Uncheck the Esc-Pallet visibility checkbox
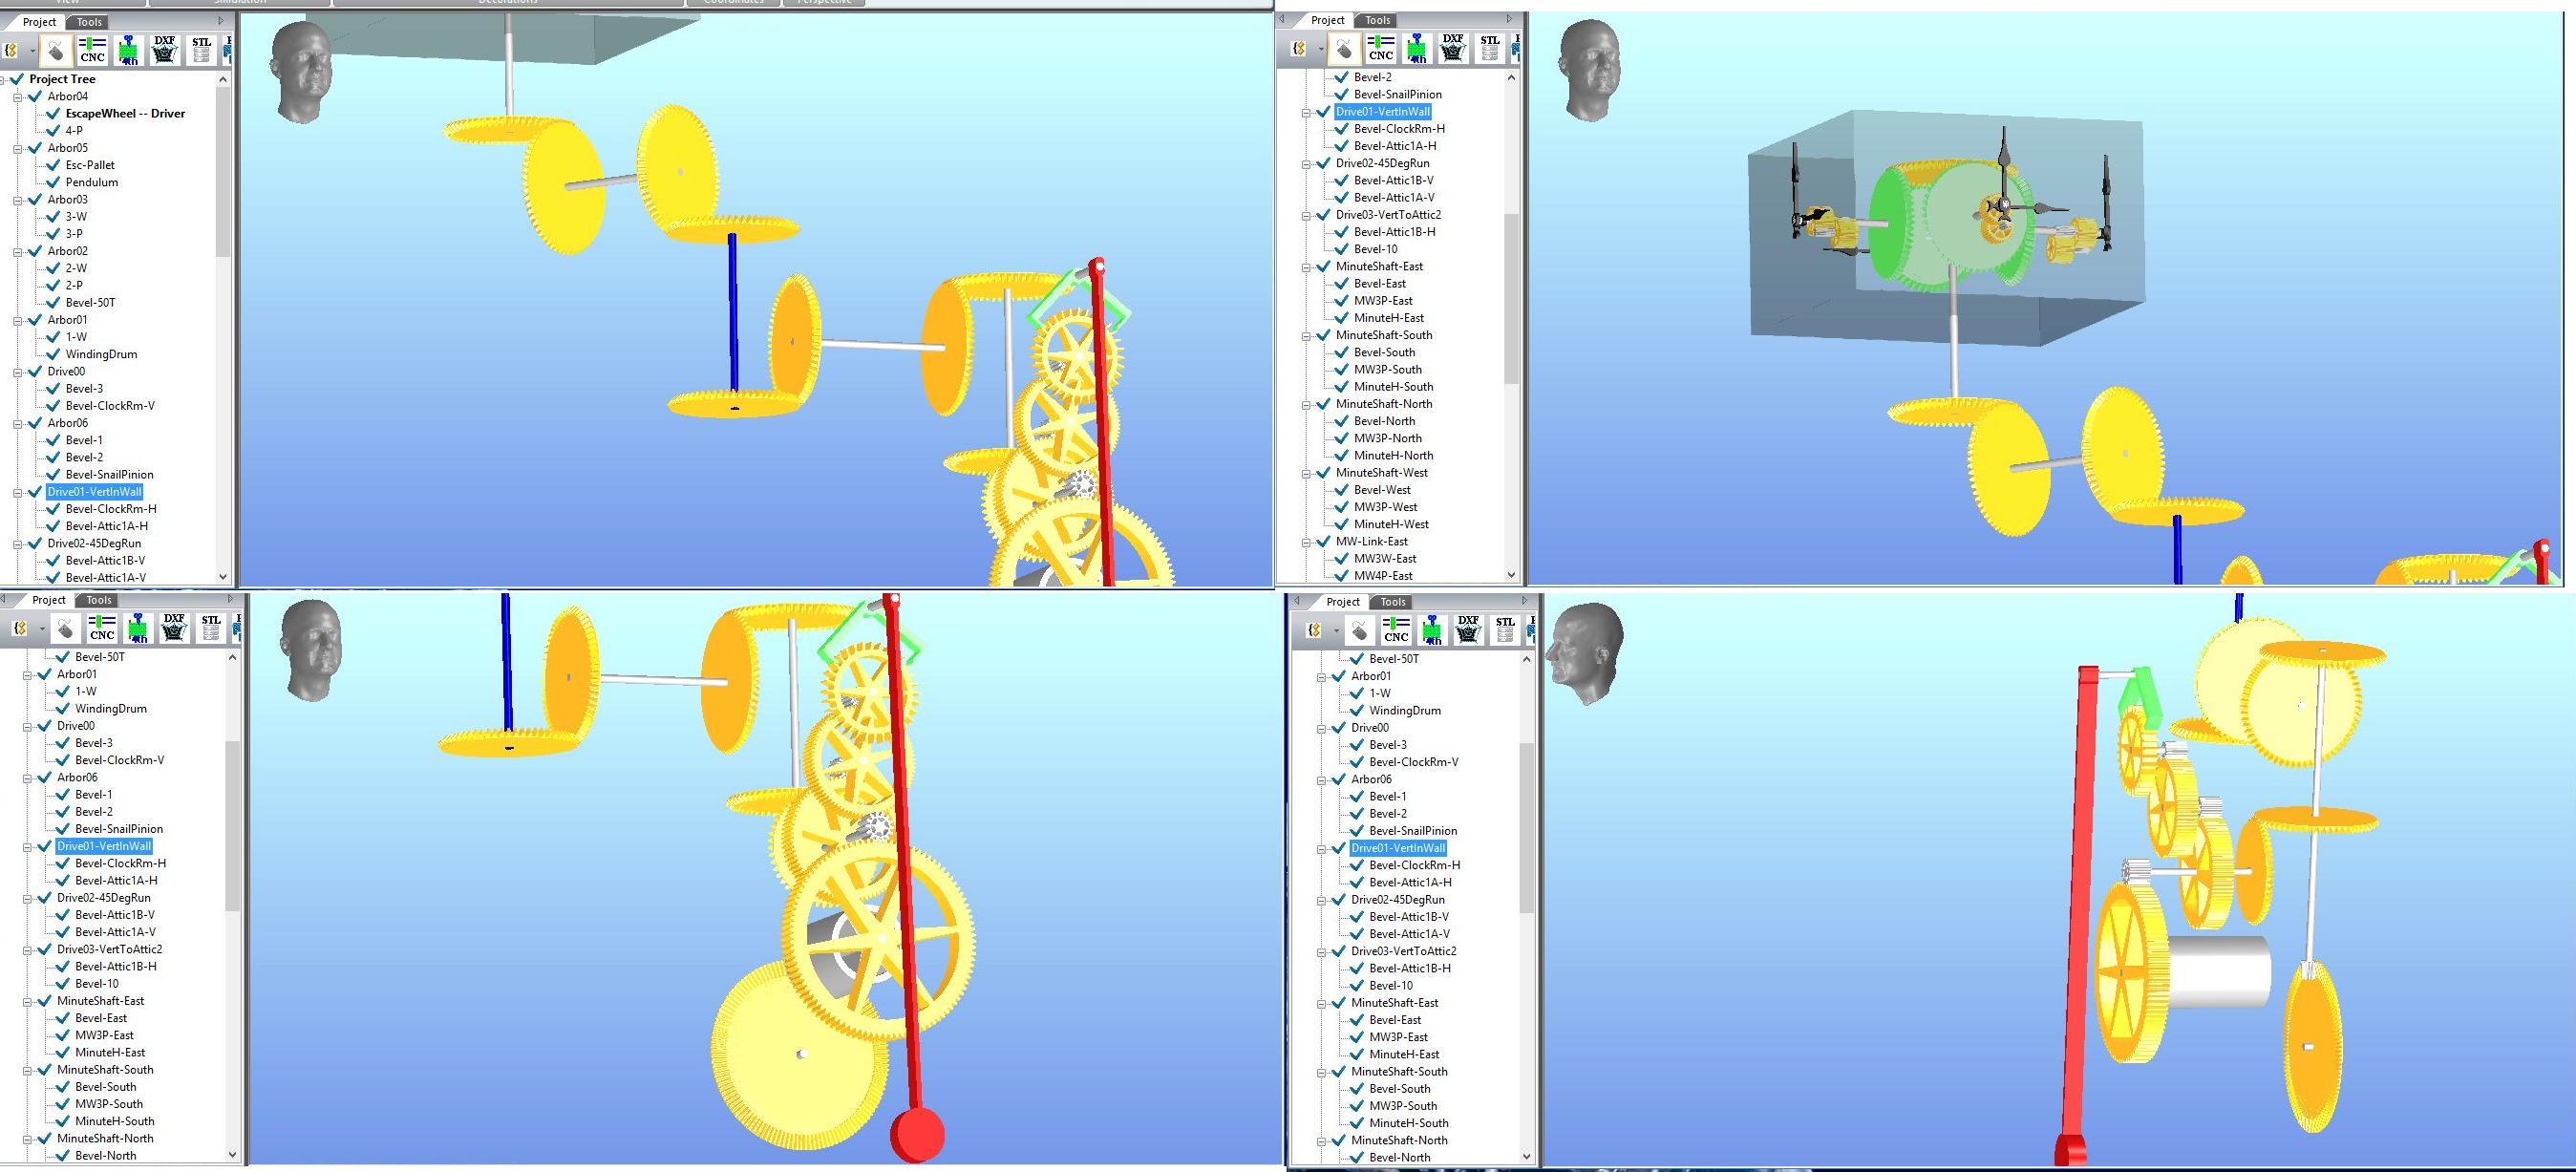The width and height of the screenshot is (2576, 1172). pos(54,165)
